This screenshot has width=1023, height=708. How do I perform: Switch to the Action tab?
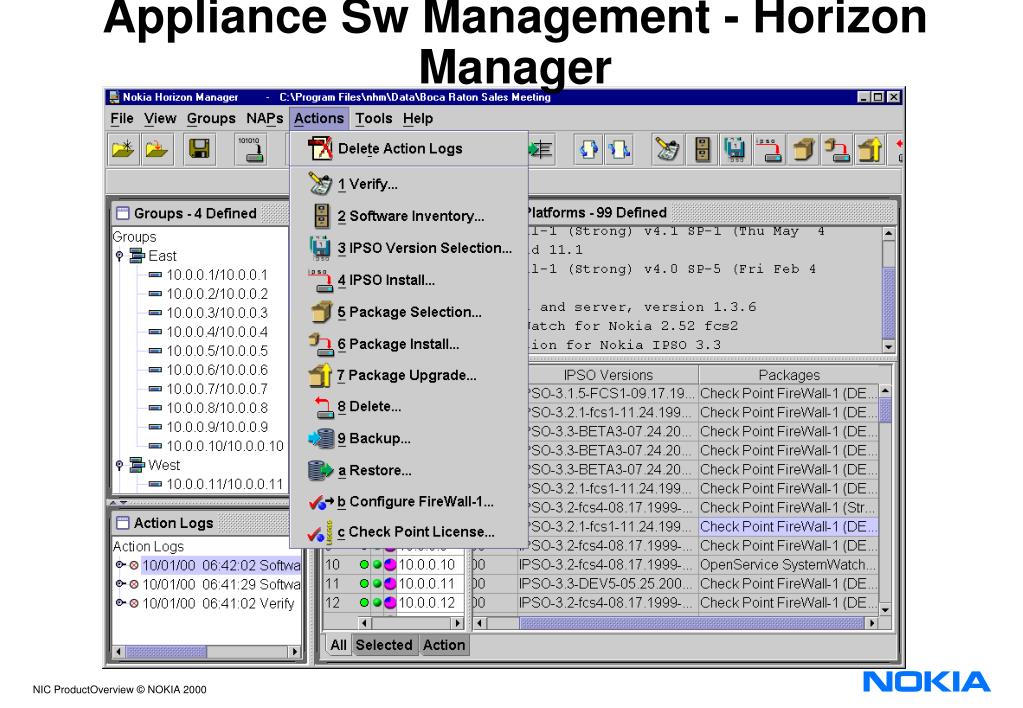click(x=444, y=645)
